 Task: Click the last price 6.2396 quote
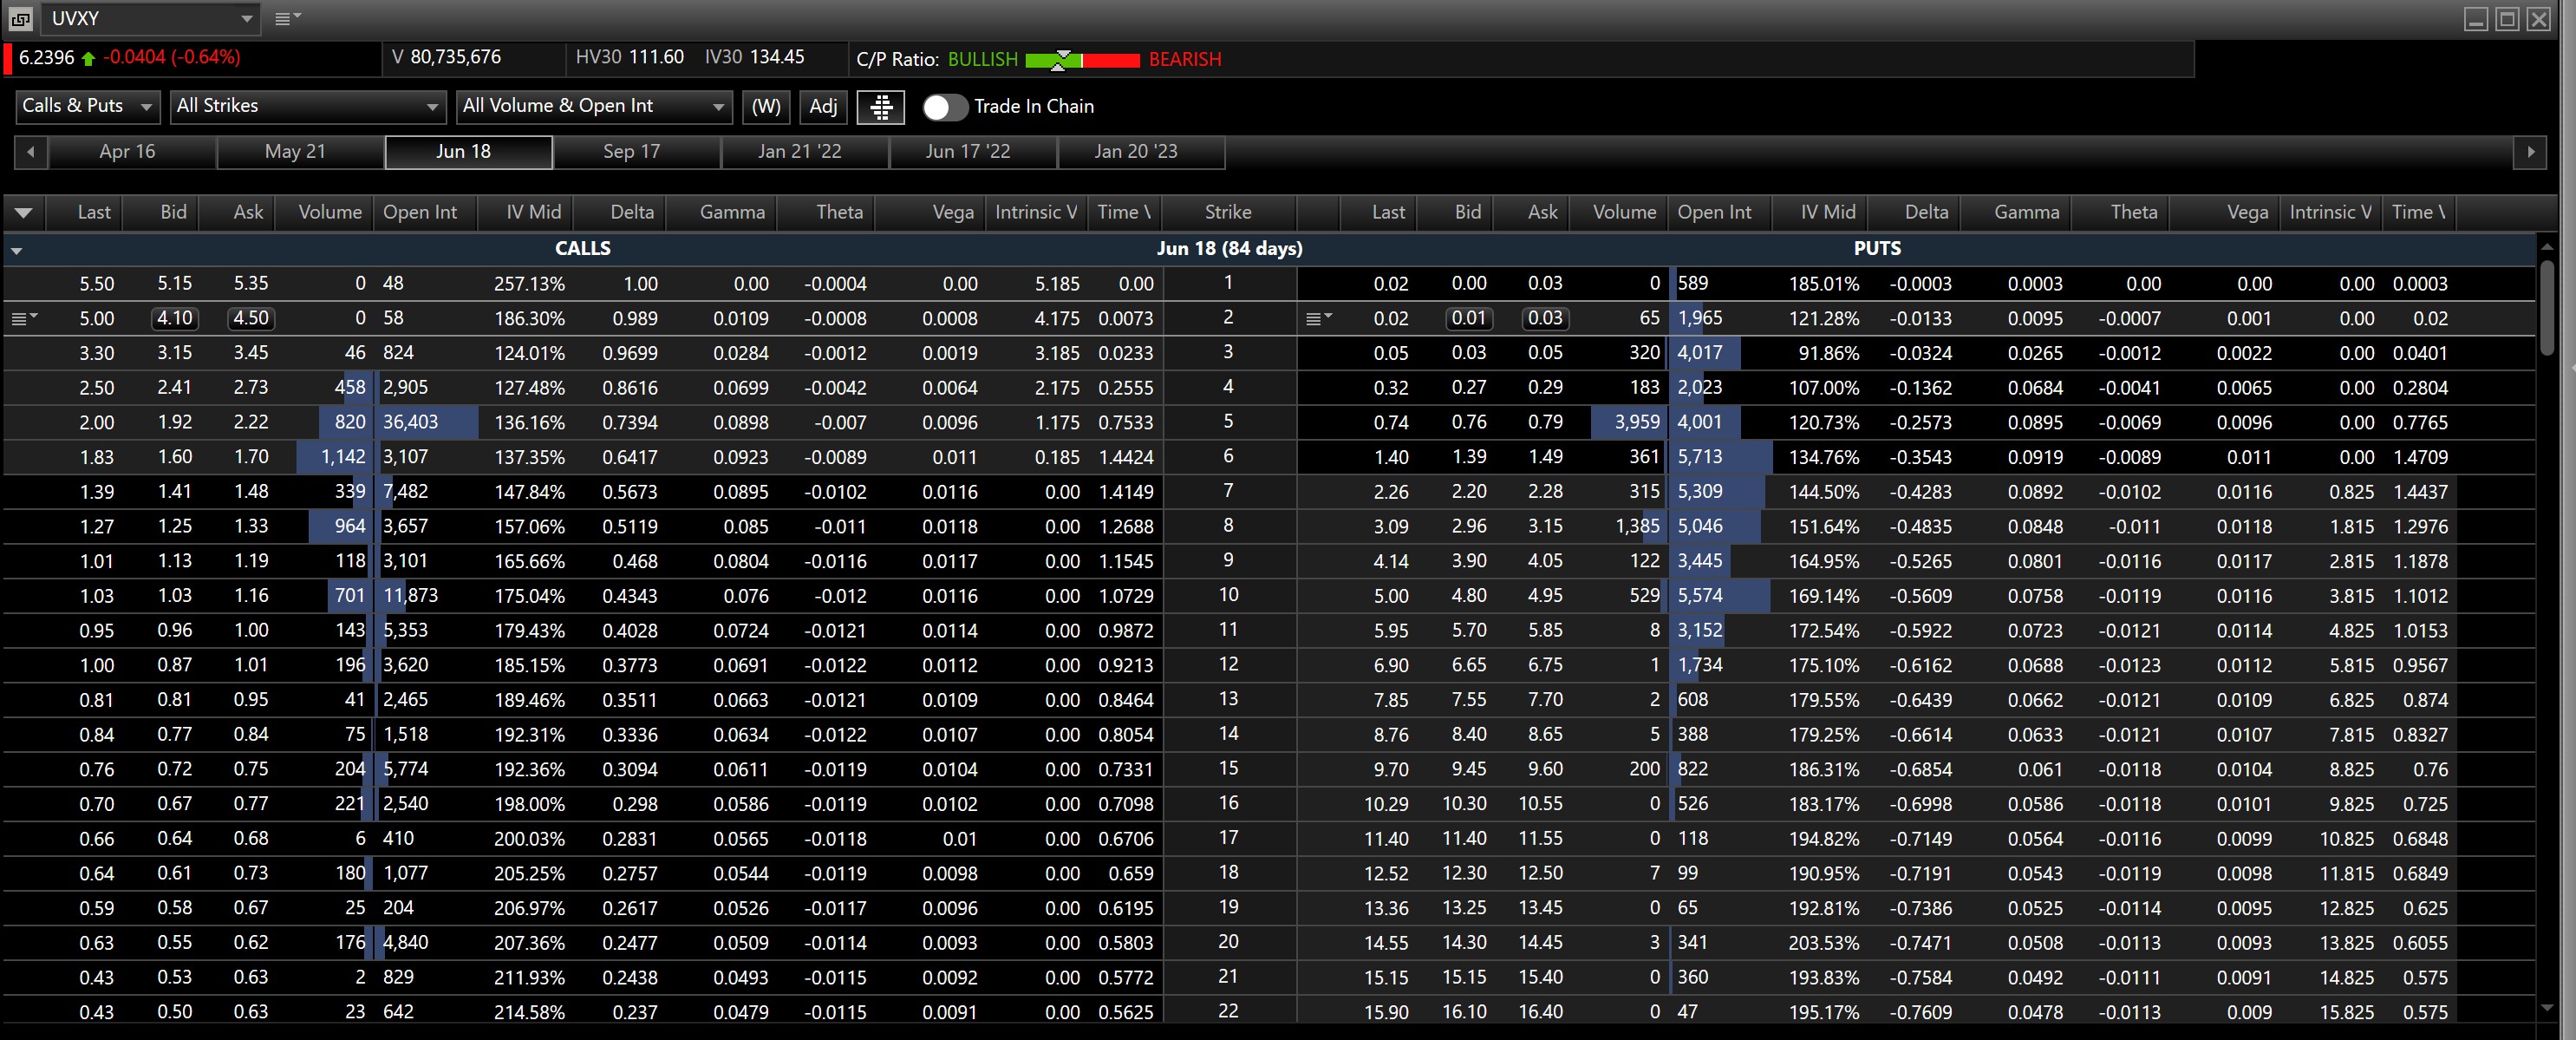point(46,57)
